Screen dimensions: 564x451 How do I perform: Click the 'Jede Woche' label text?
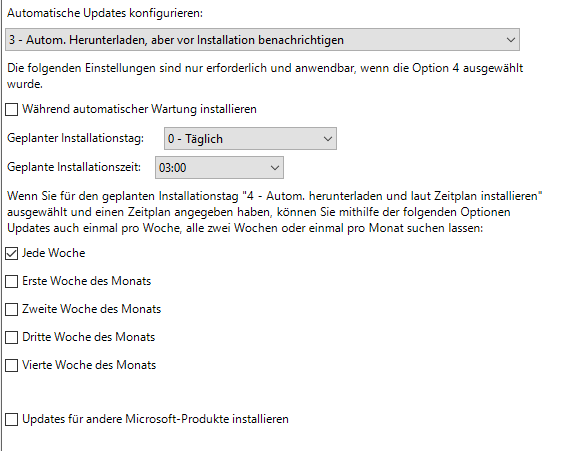click(x=54, y=253)
